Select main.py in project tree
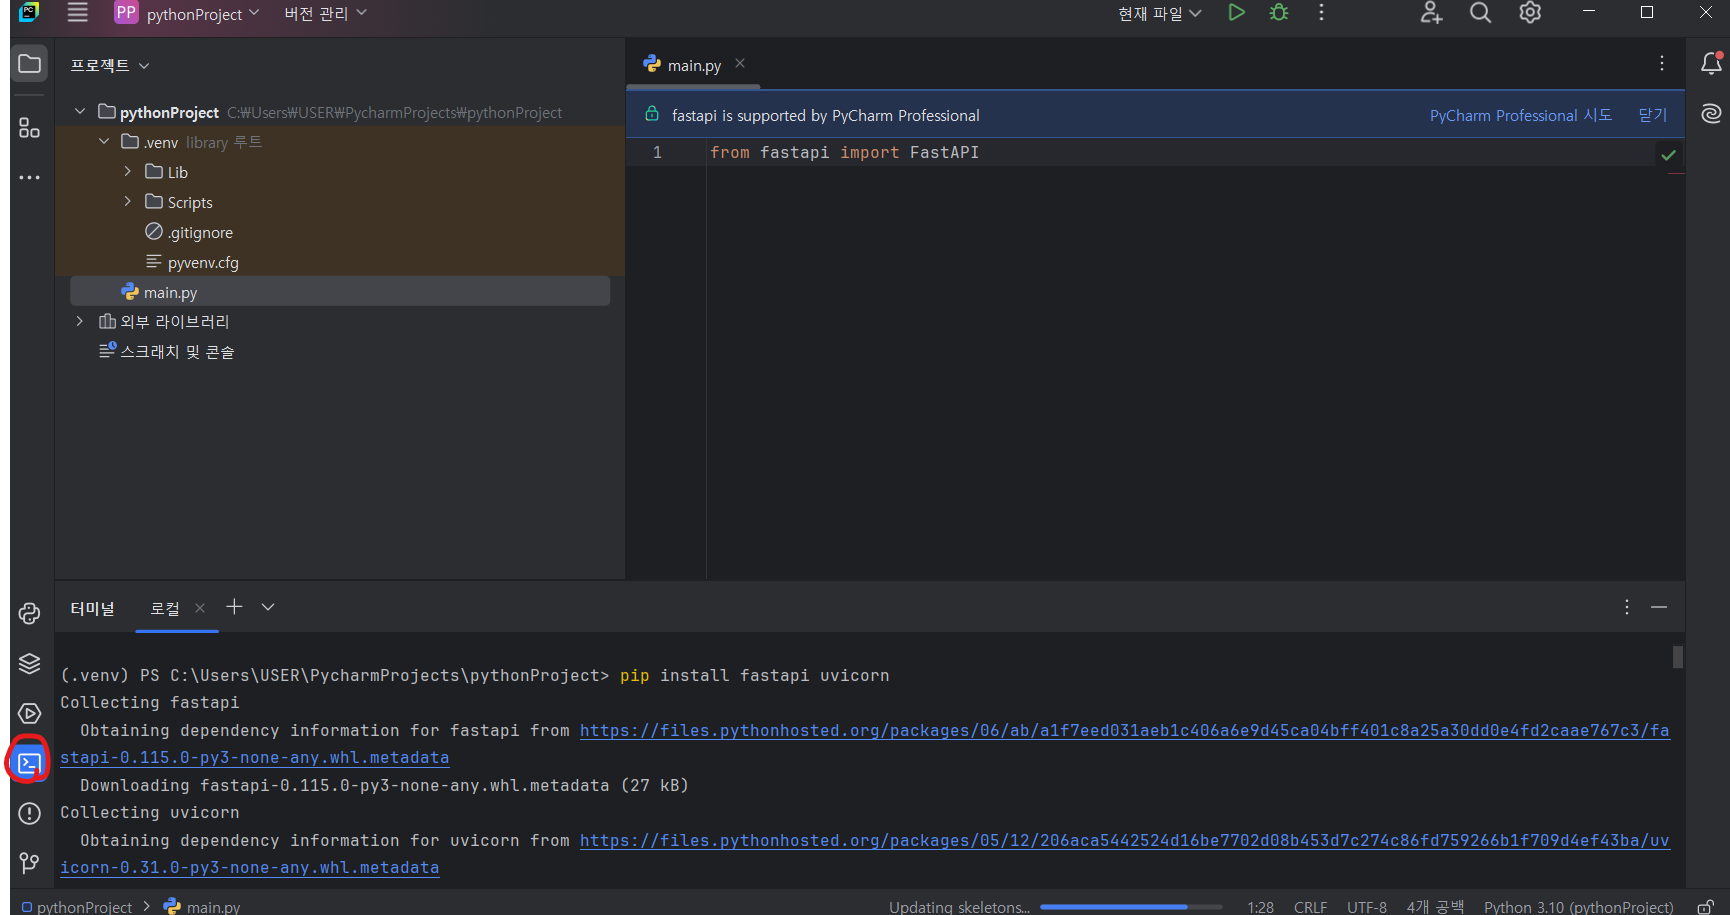 pyautogui.click(x=340, y=292)
